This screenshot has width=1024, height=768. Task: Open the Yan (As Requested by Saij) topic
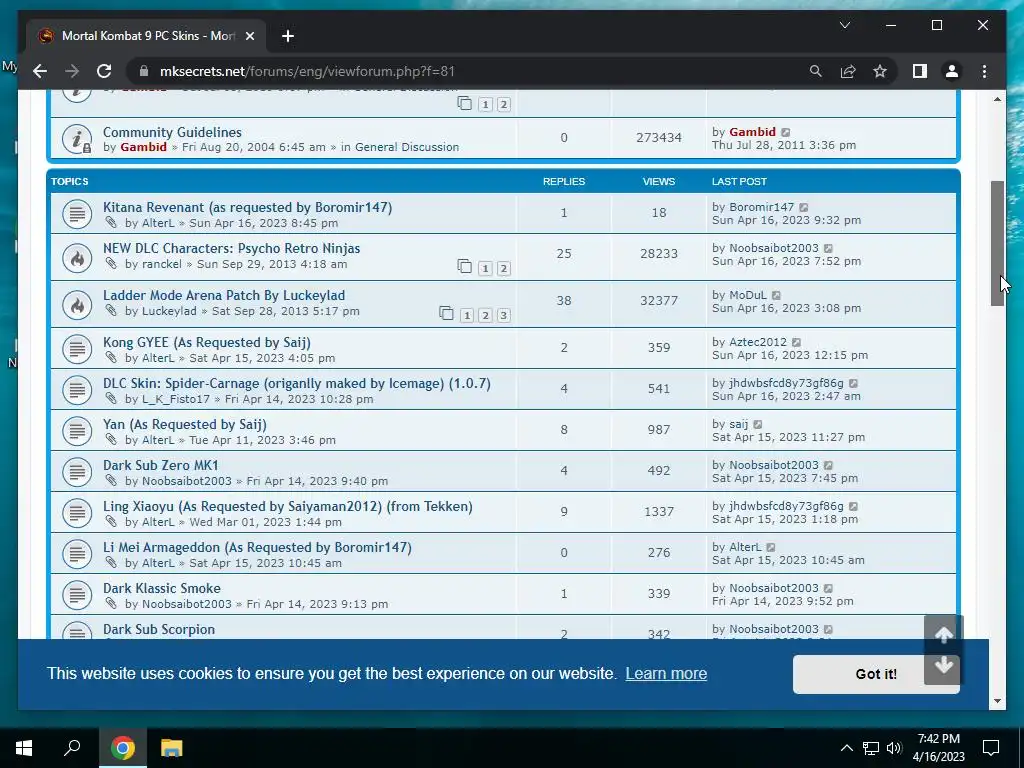(x=185, y=424)
